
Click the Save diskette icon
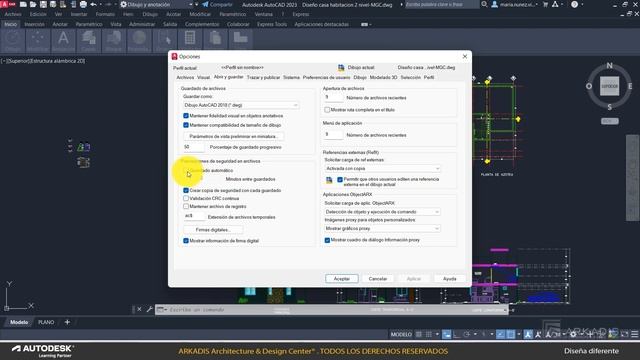(43, 4)
